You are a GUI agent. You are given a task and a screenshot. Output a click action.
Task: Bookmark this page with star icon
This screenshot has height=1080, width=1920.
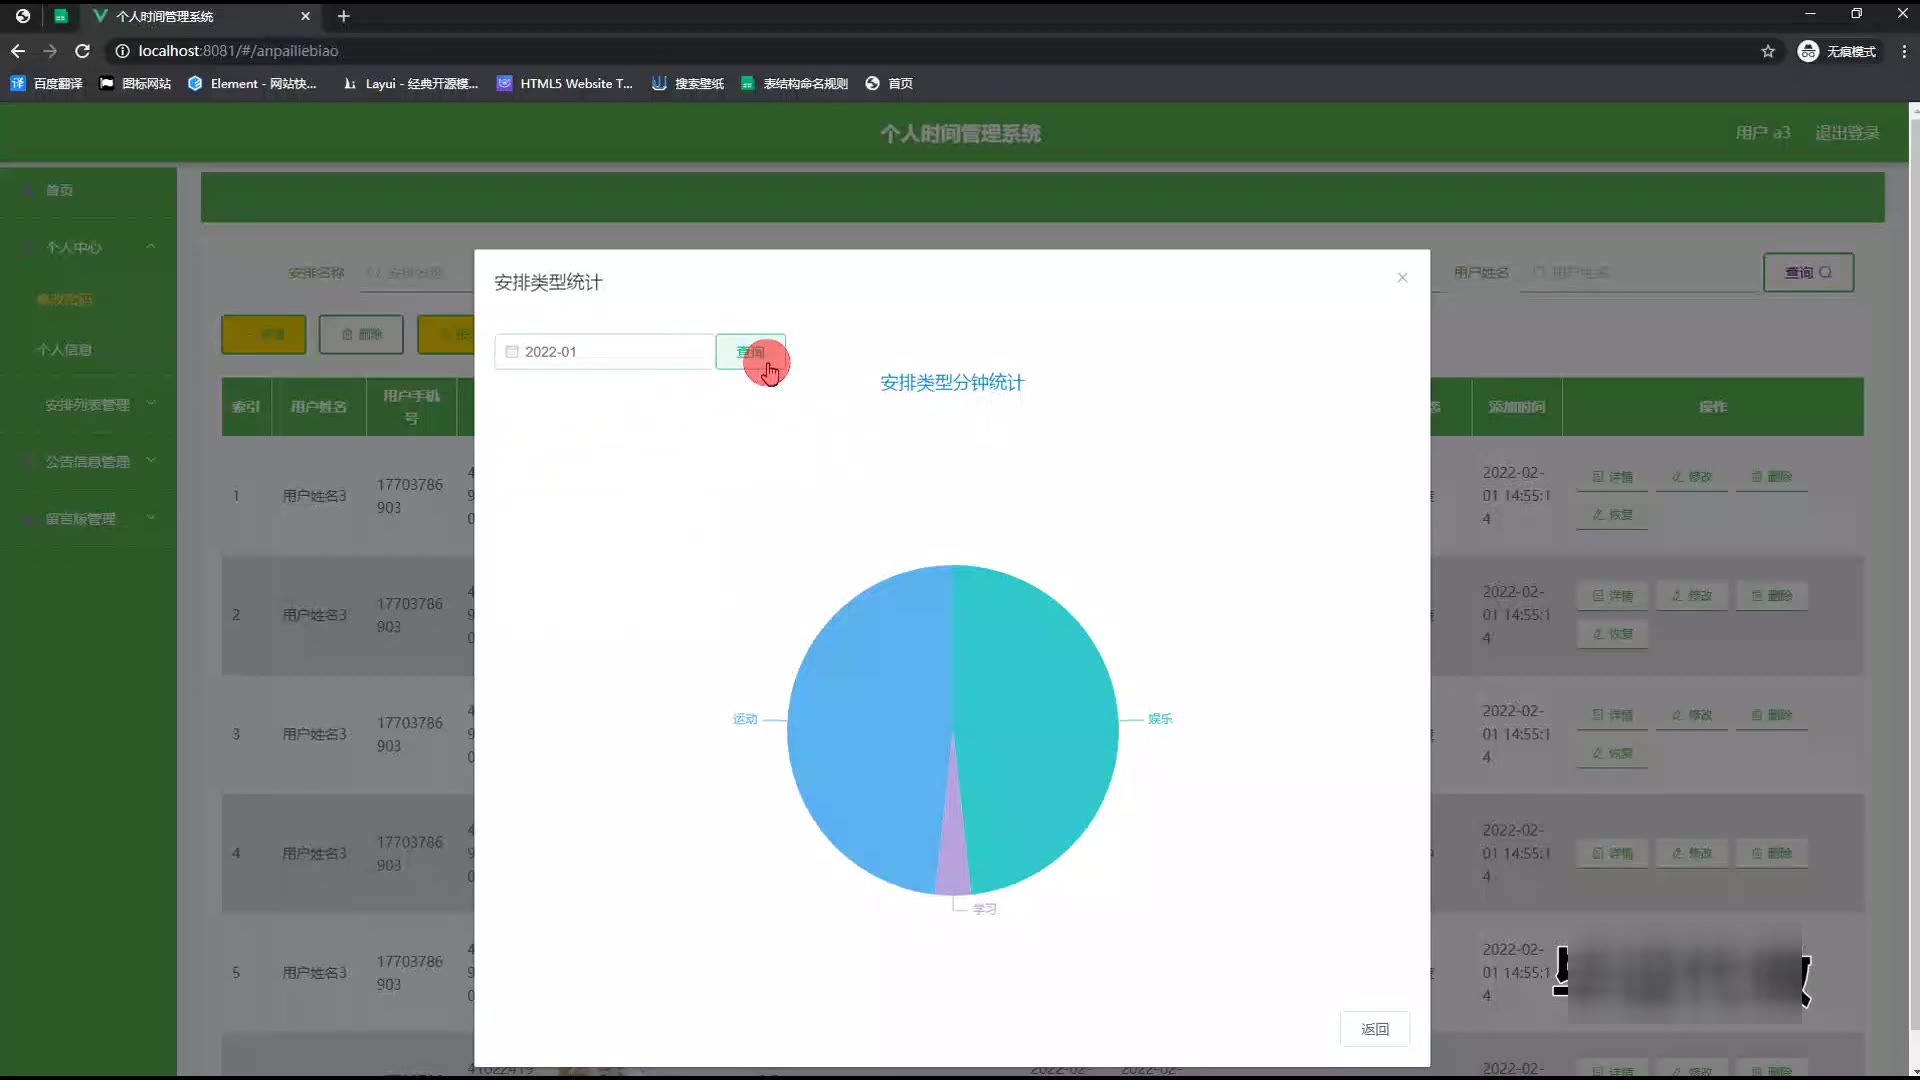pos(1768,51)
